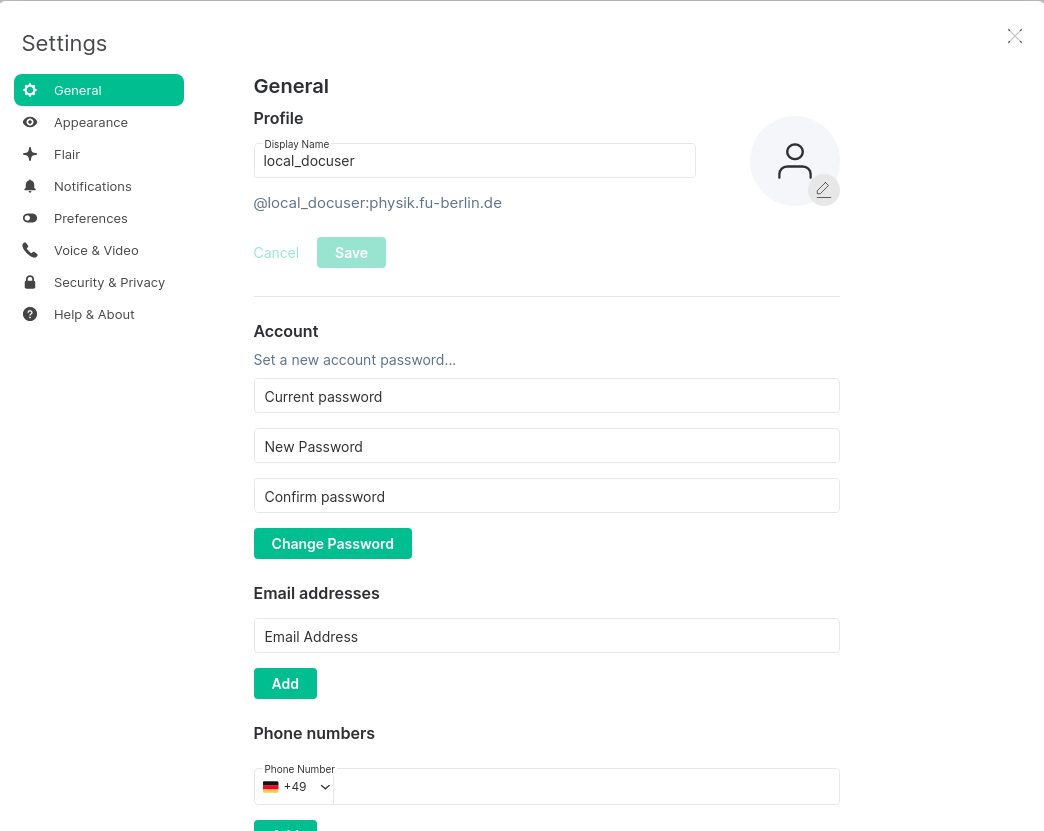The height and width of the screenshot is (831, 1044).
Task: Click Add under Email addresses
Action: click(x=285, y=684)
